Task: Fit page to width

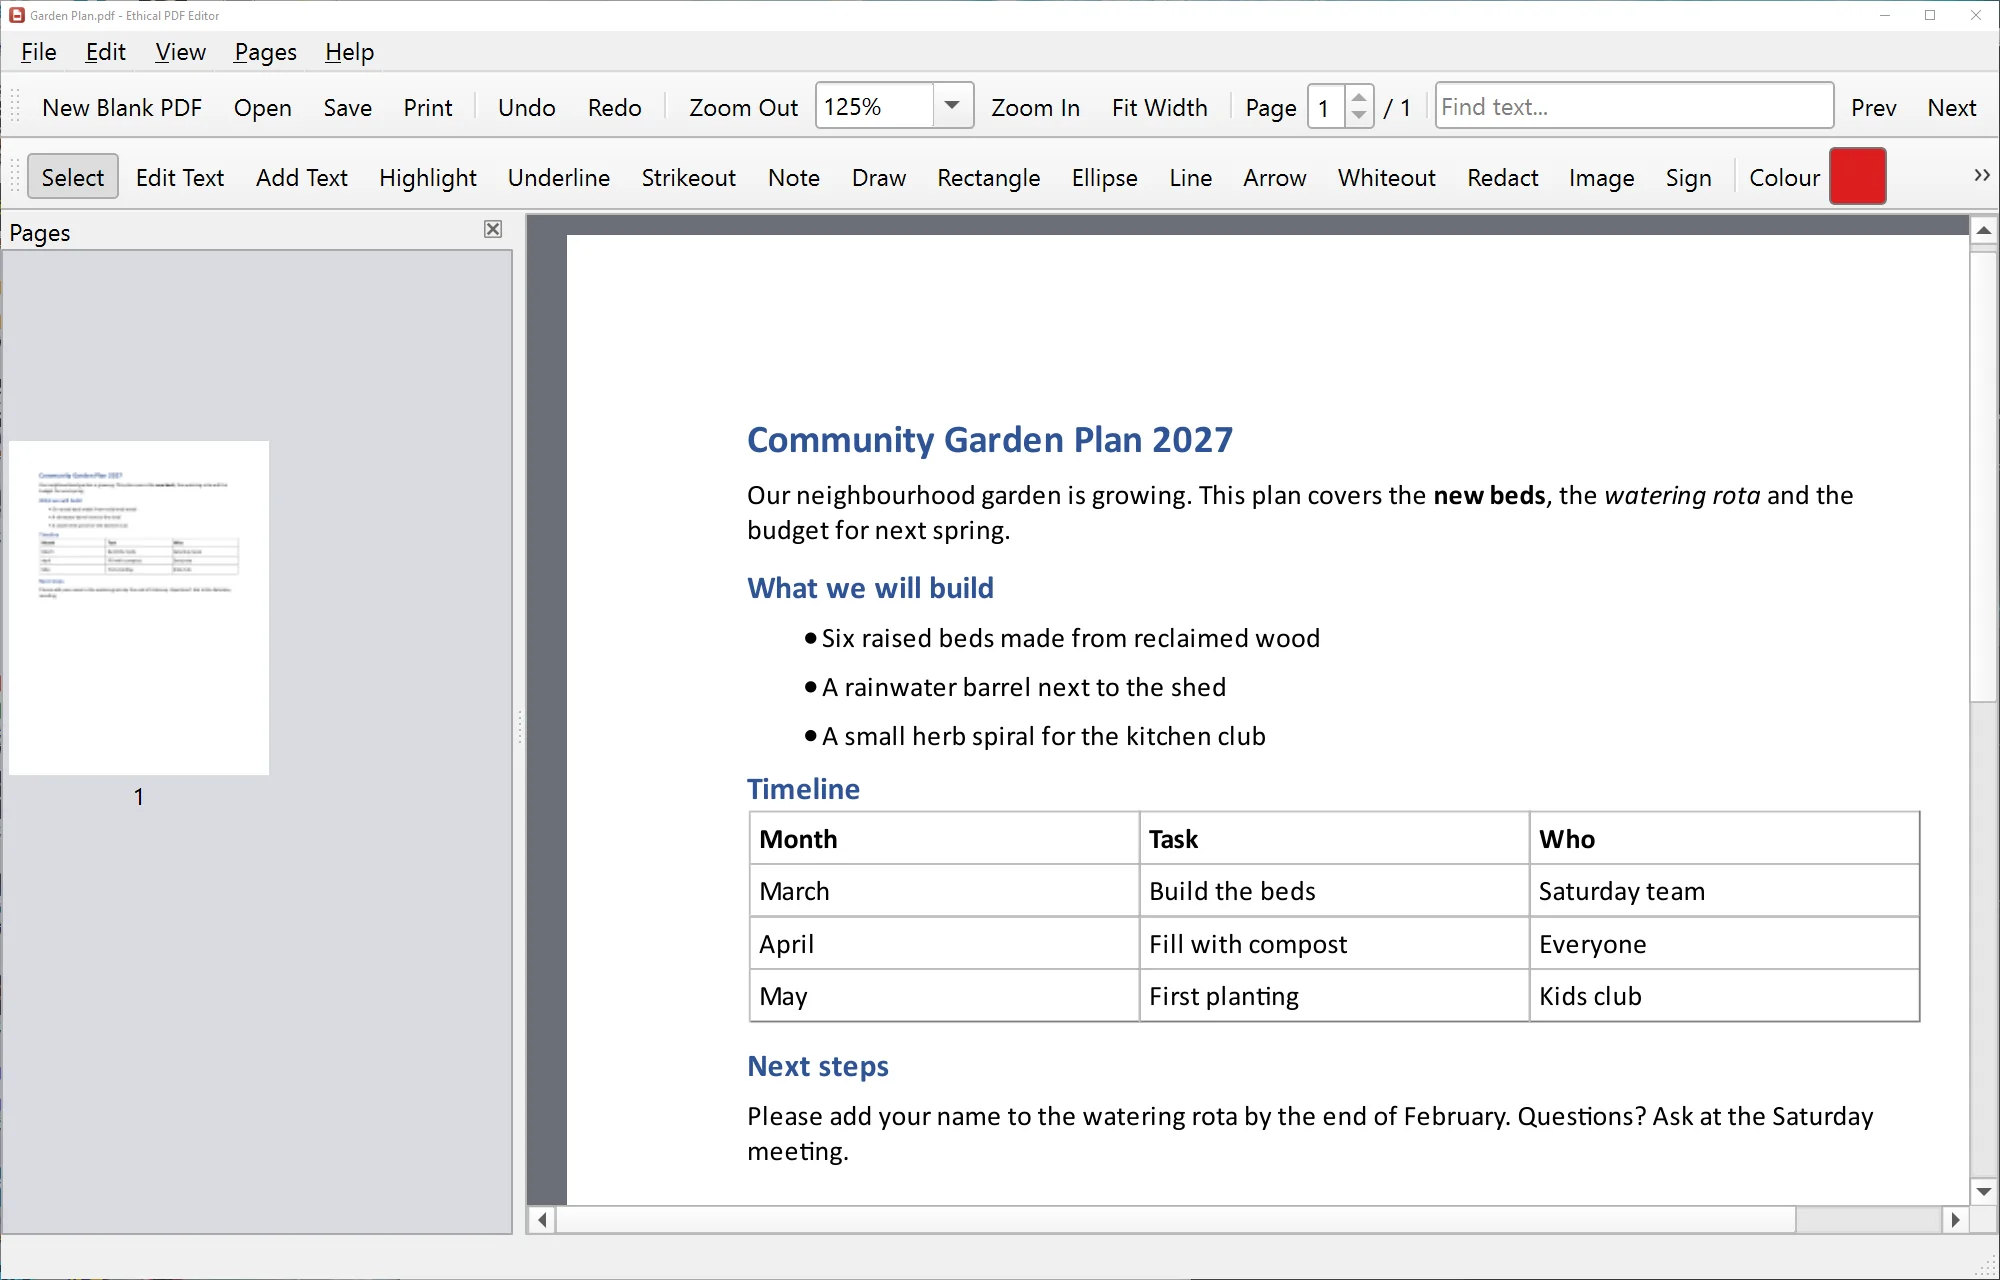Action: (x=1159, y=107)
